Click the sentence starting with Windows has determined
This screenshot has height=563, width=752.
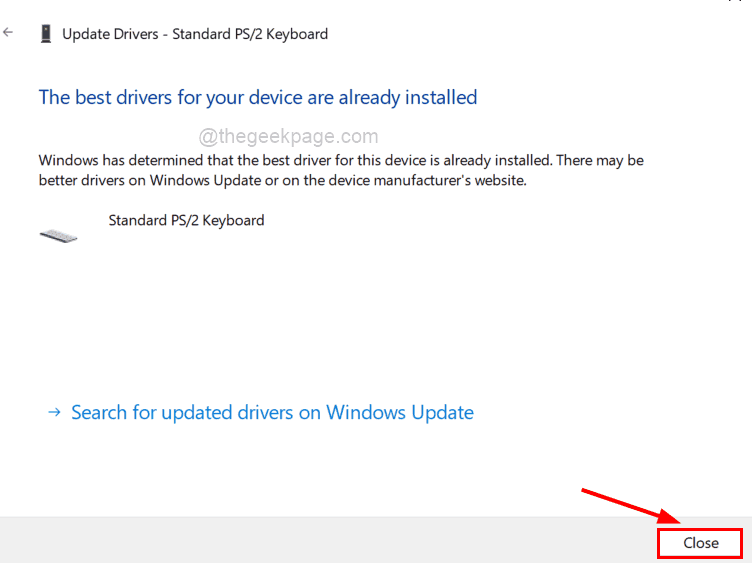(340, 160)
